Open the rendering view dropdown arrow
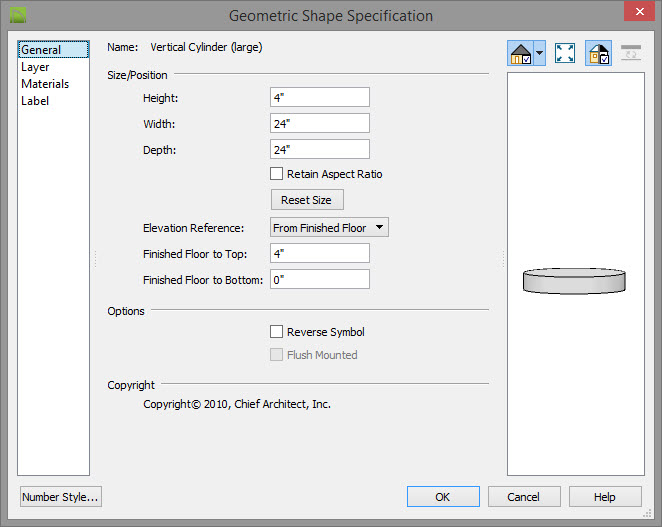Image resolution: width=662 pixels, height=527 pixels. pos(540,53)
